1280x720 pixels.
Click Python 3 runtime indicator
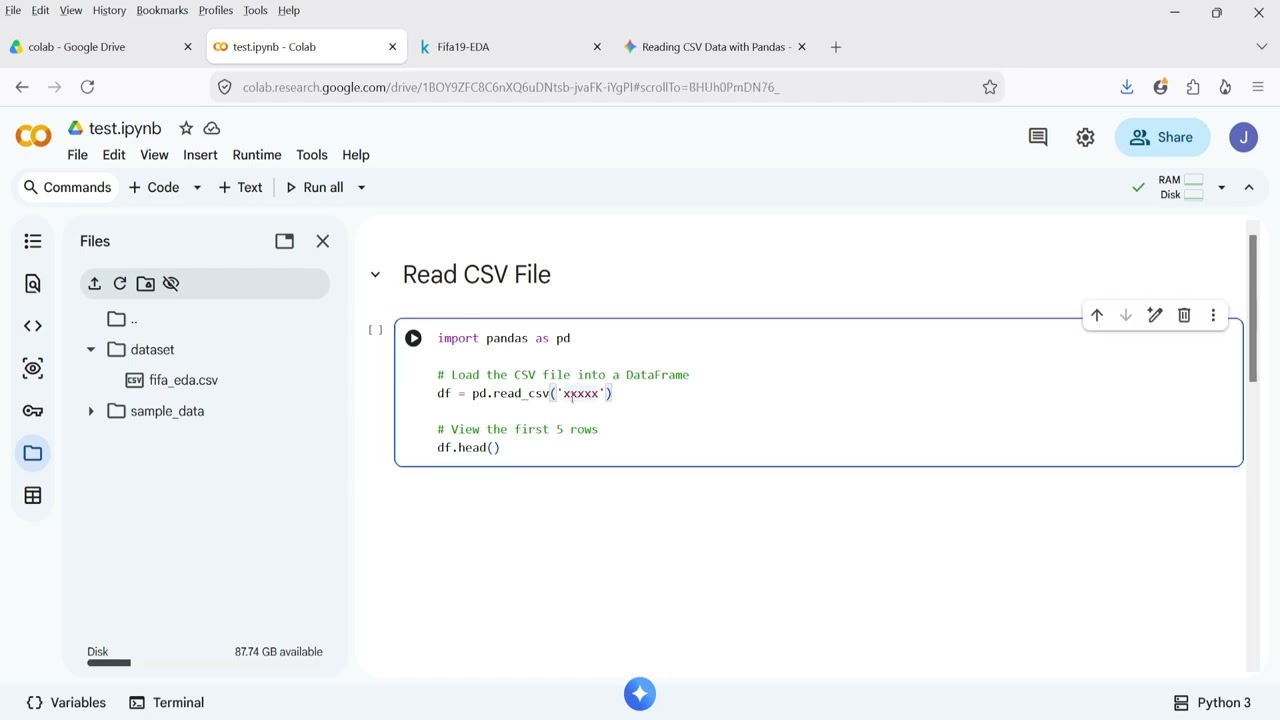(x=1212, y=703)
